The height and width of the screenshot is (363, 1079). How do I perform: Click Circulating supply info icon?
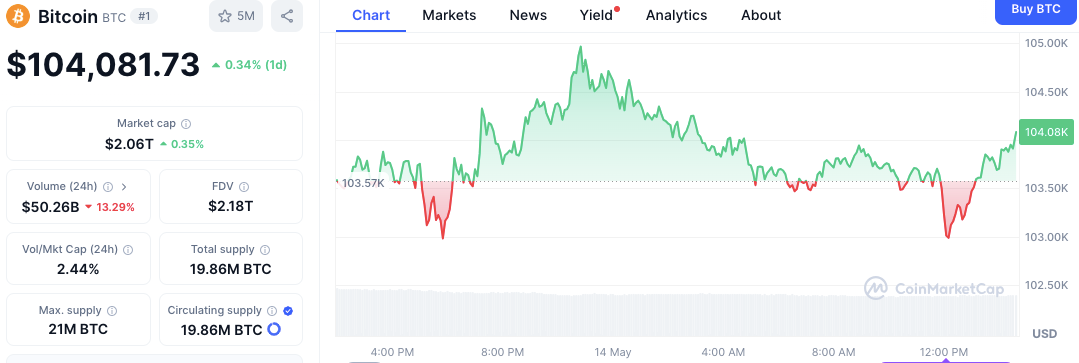(273, 311)
